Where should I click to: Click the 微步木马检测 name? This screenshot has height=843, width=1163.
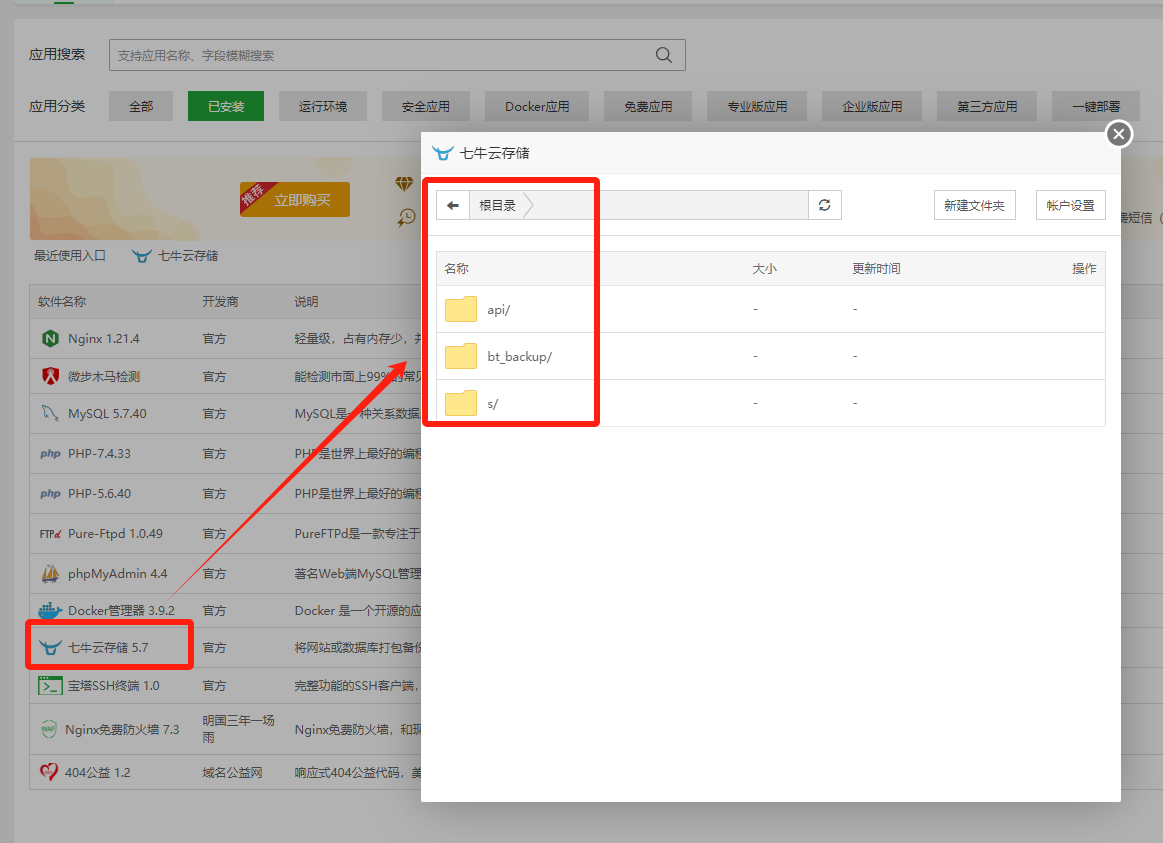point(104,377)
